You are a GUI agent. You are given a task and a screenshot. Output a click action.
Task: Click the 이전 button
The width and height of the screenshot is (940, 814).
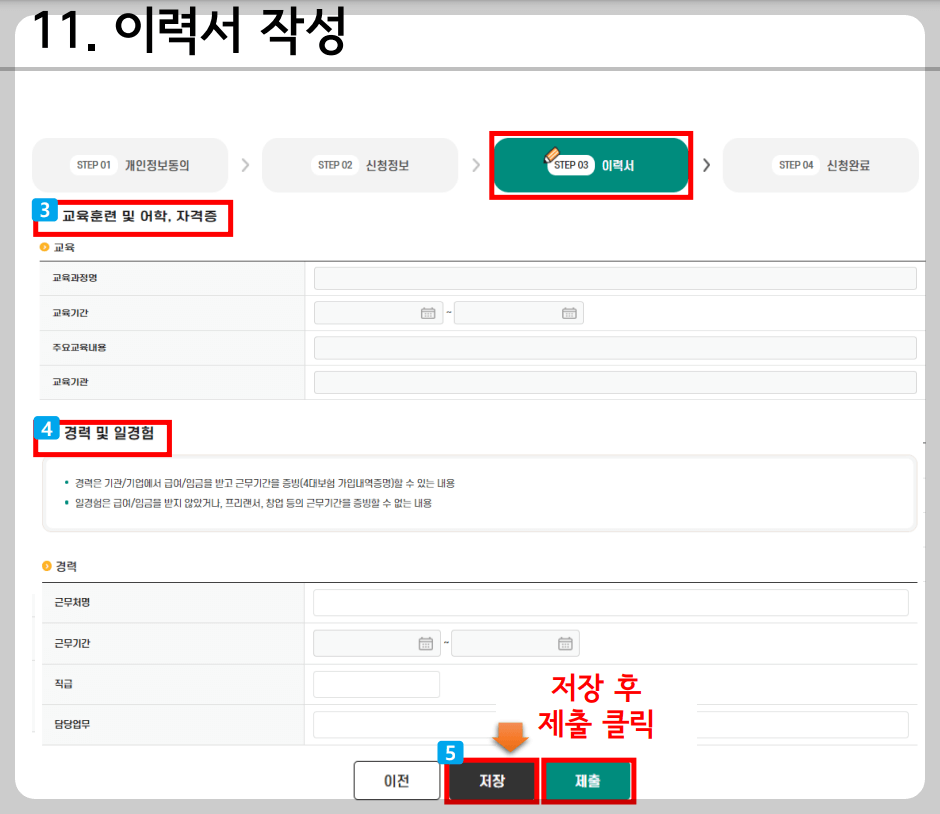click(x=396, y=780)
